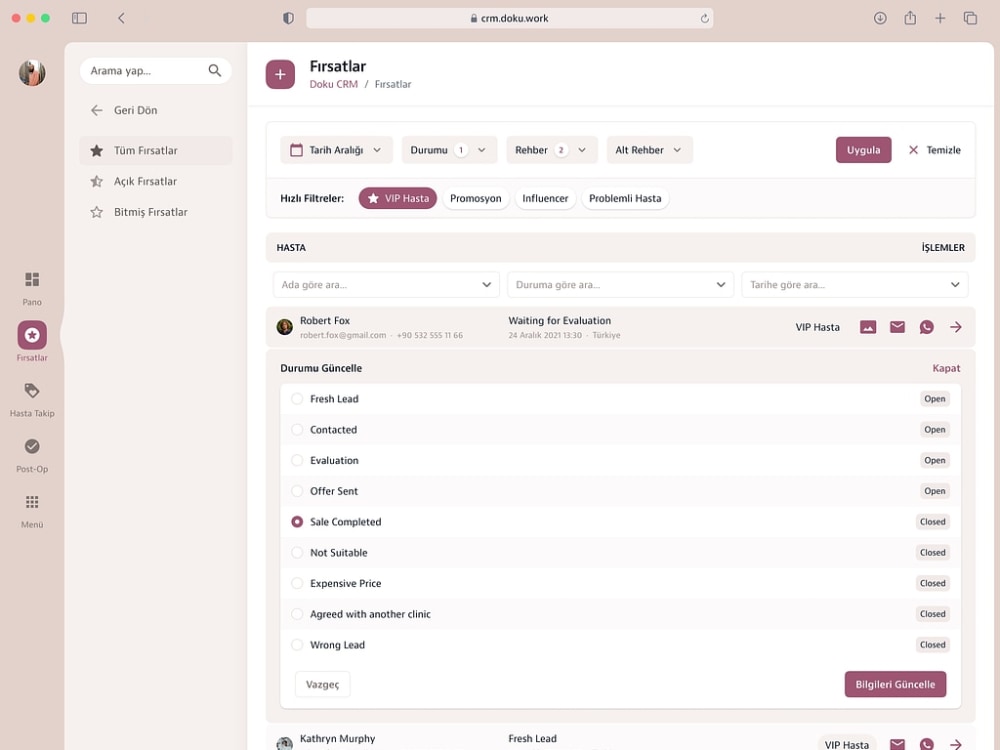Click the plus add-opportunity button
1000x750 pixels.
(280, 75)
